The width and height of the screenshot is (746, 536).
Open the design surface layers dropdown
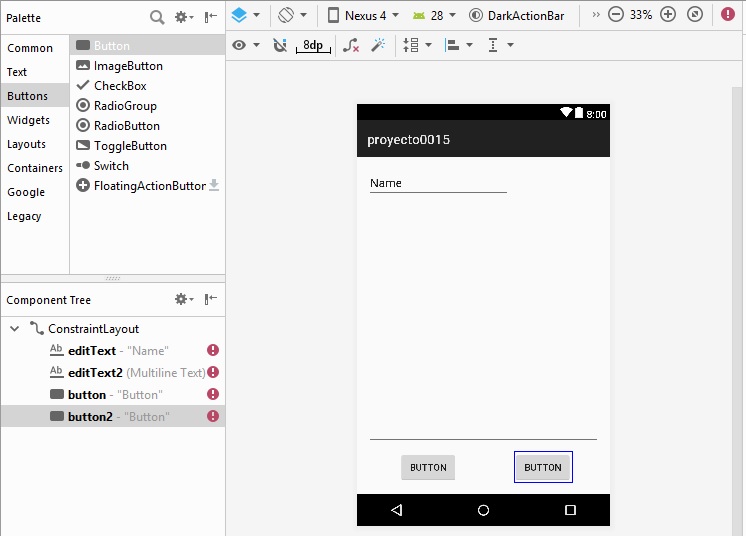click(245, 16)
